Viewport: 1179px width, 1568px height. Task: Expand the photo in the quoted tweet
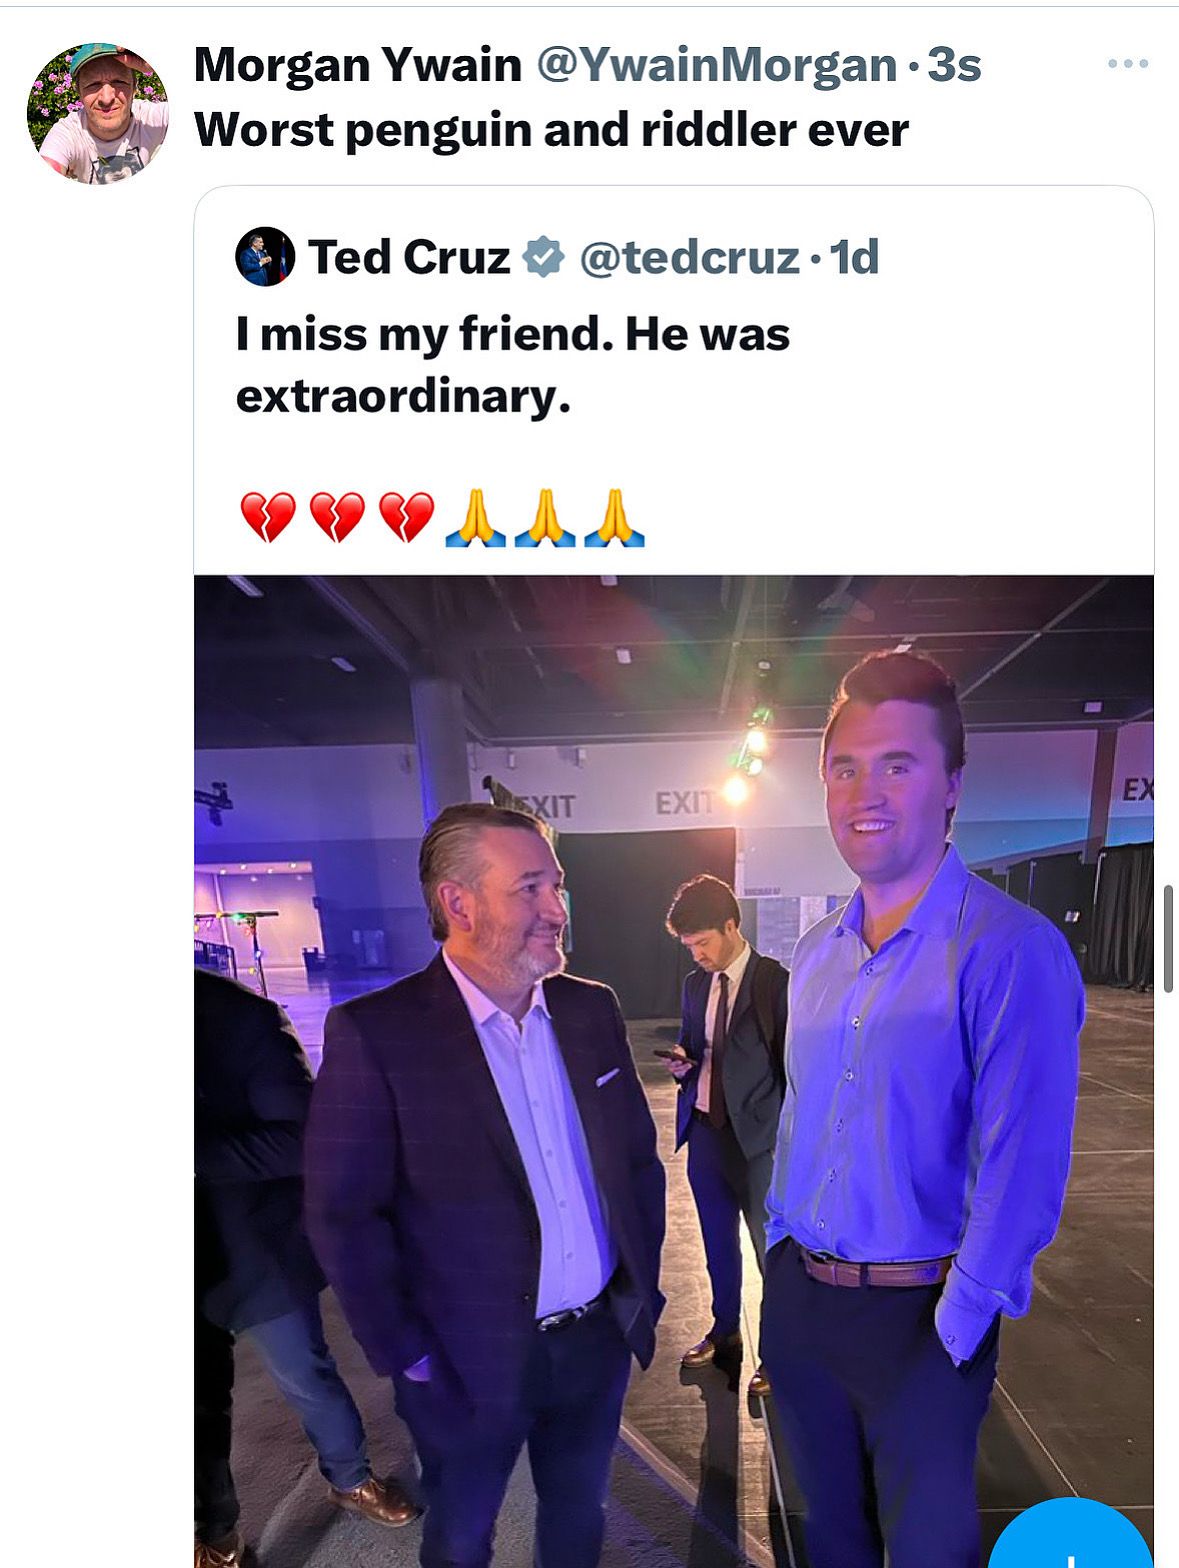pyautogui.click(x=673, y=1070)
